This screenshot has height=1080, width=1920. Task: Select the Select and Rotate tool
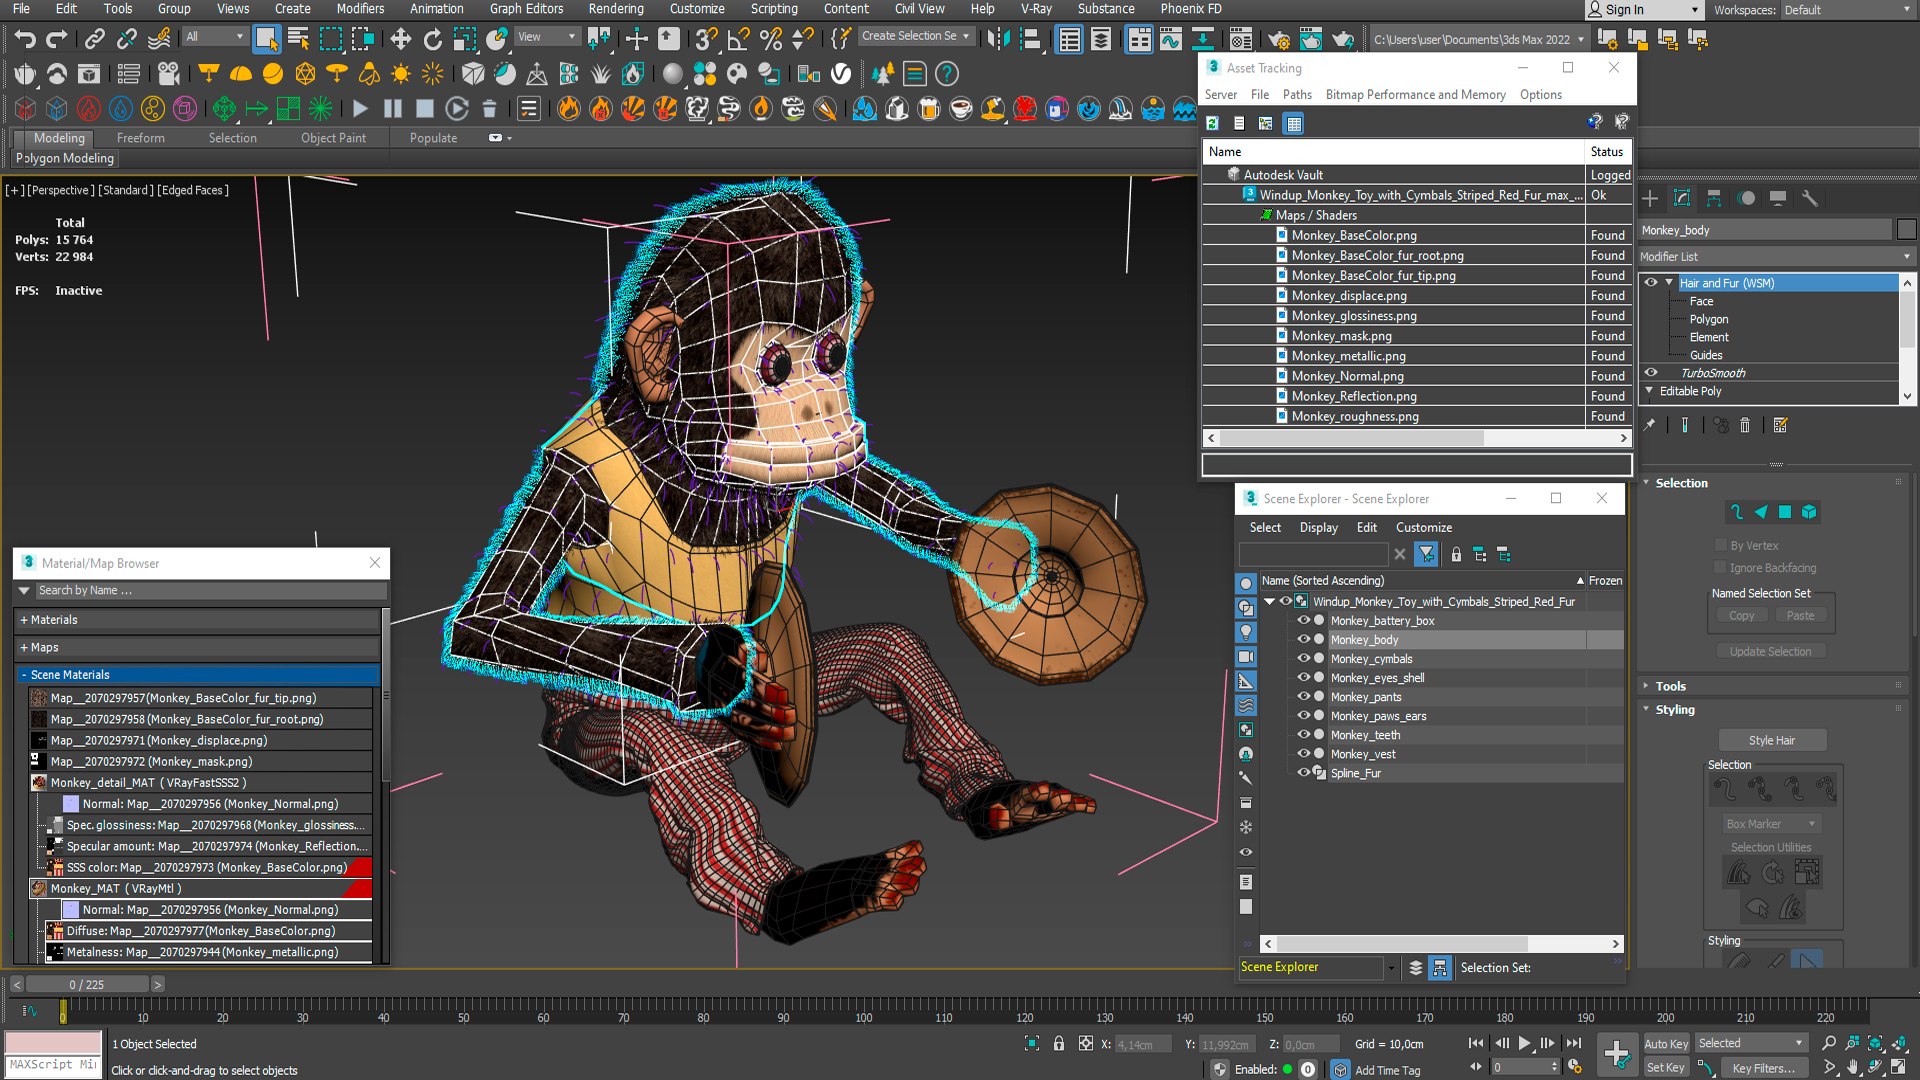432,39
